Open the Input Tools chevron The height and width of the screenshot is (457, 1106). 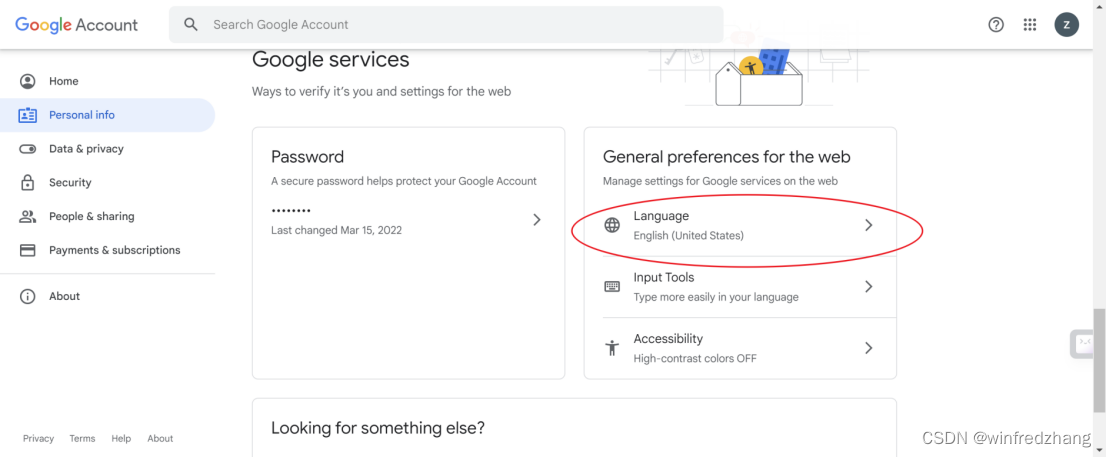coord(868,287)
